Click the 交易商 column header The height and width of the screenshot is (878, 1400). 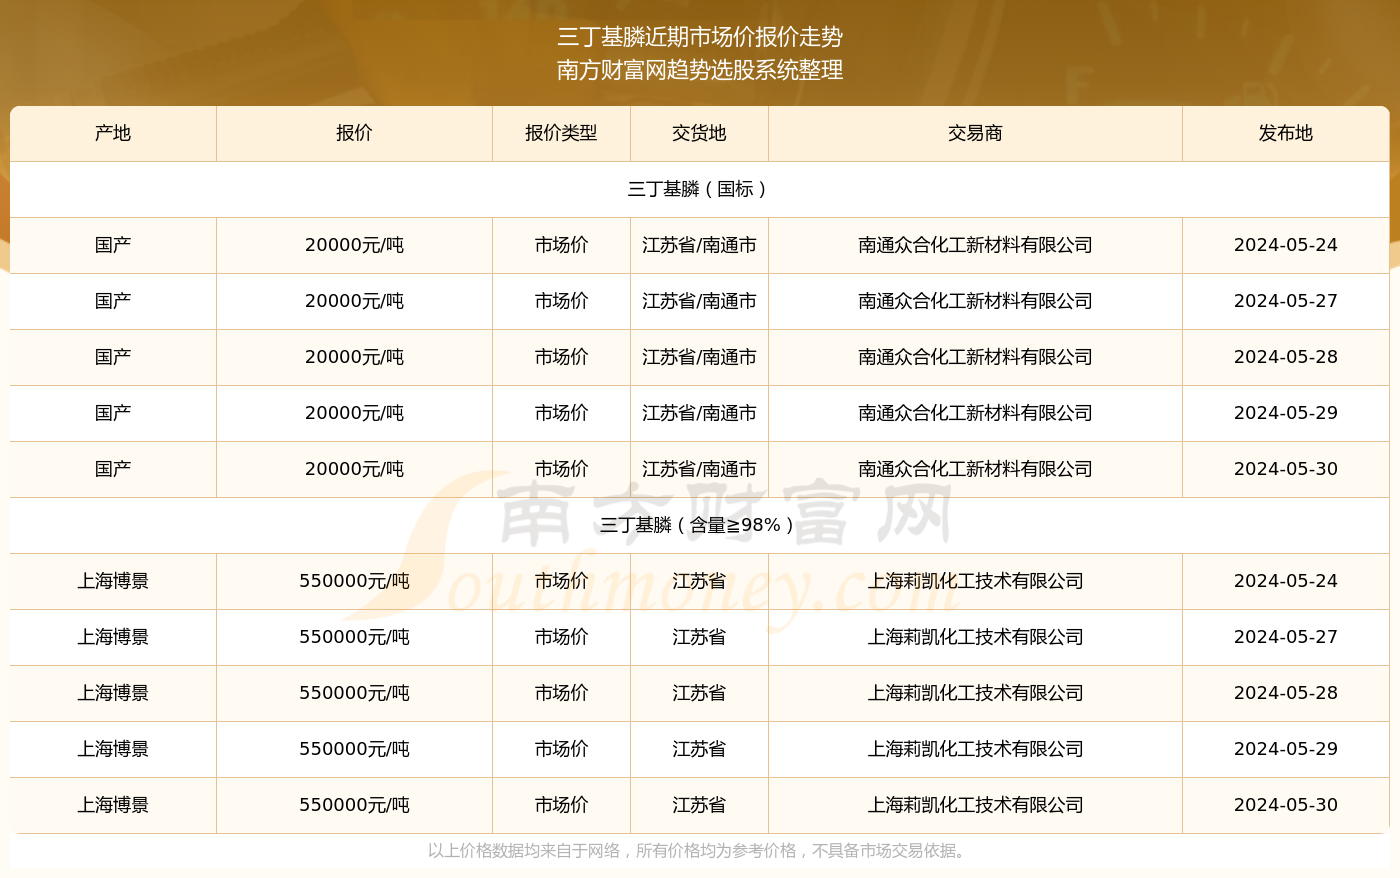tap(975, 133)
